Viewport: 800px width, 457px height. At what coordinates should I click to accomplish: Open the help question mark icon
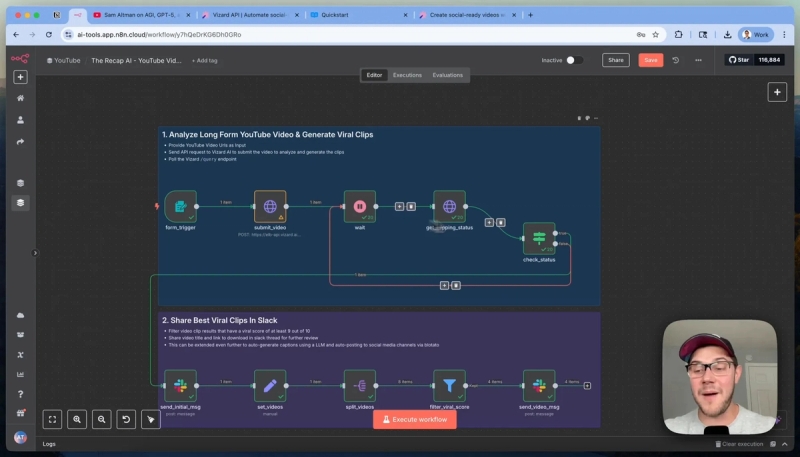(x=20, y=394)
